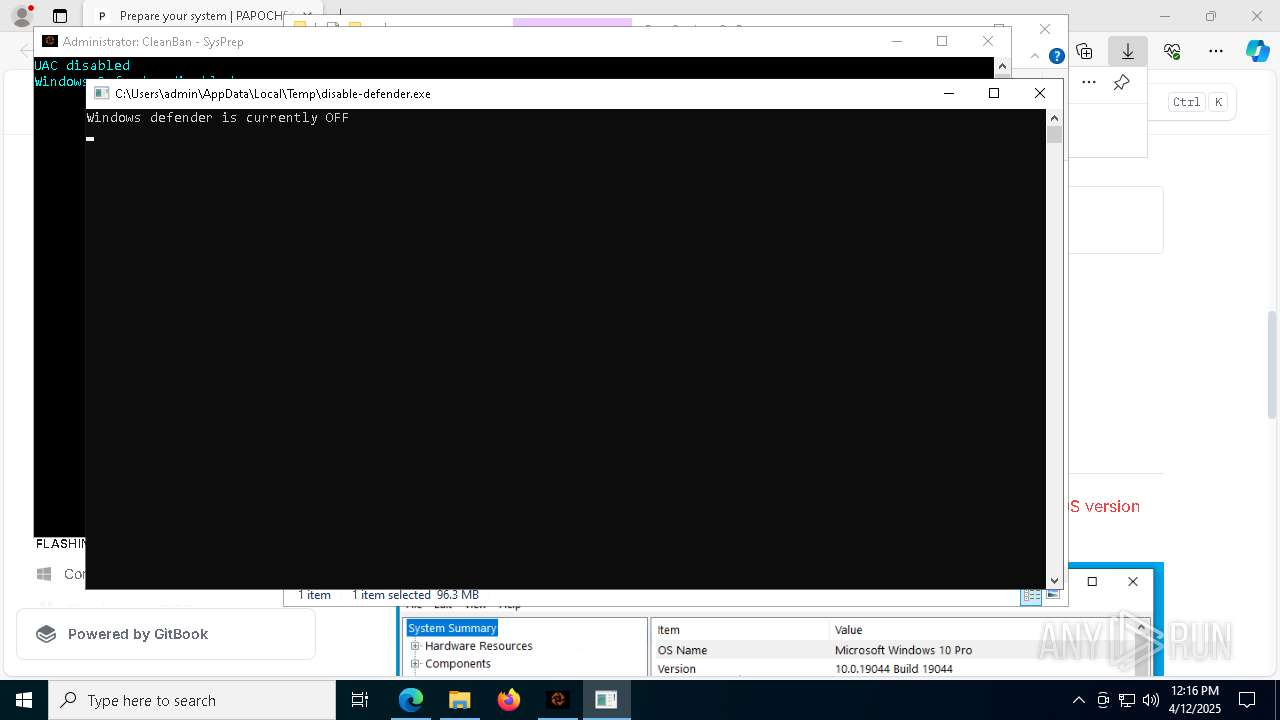Screen dimensions: 1280x720
Task: Click '10.0.19044 Build 19044' version value
Action: [894, 669]
